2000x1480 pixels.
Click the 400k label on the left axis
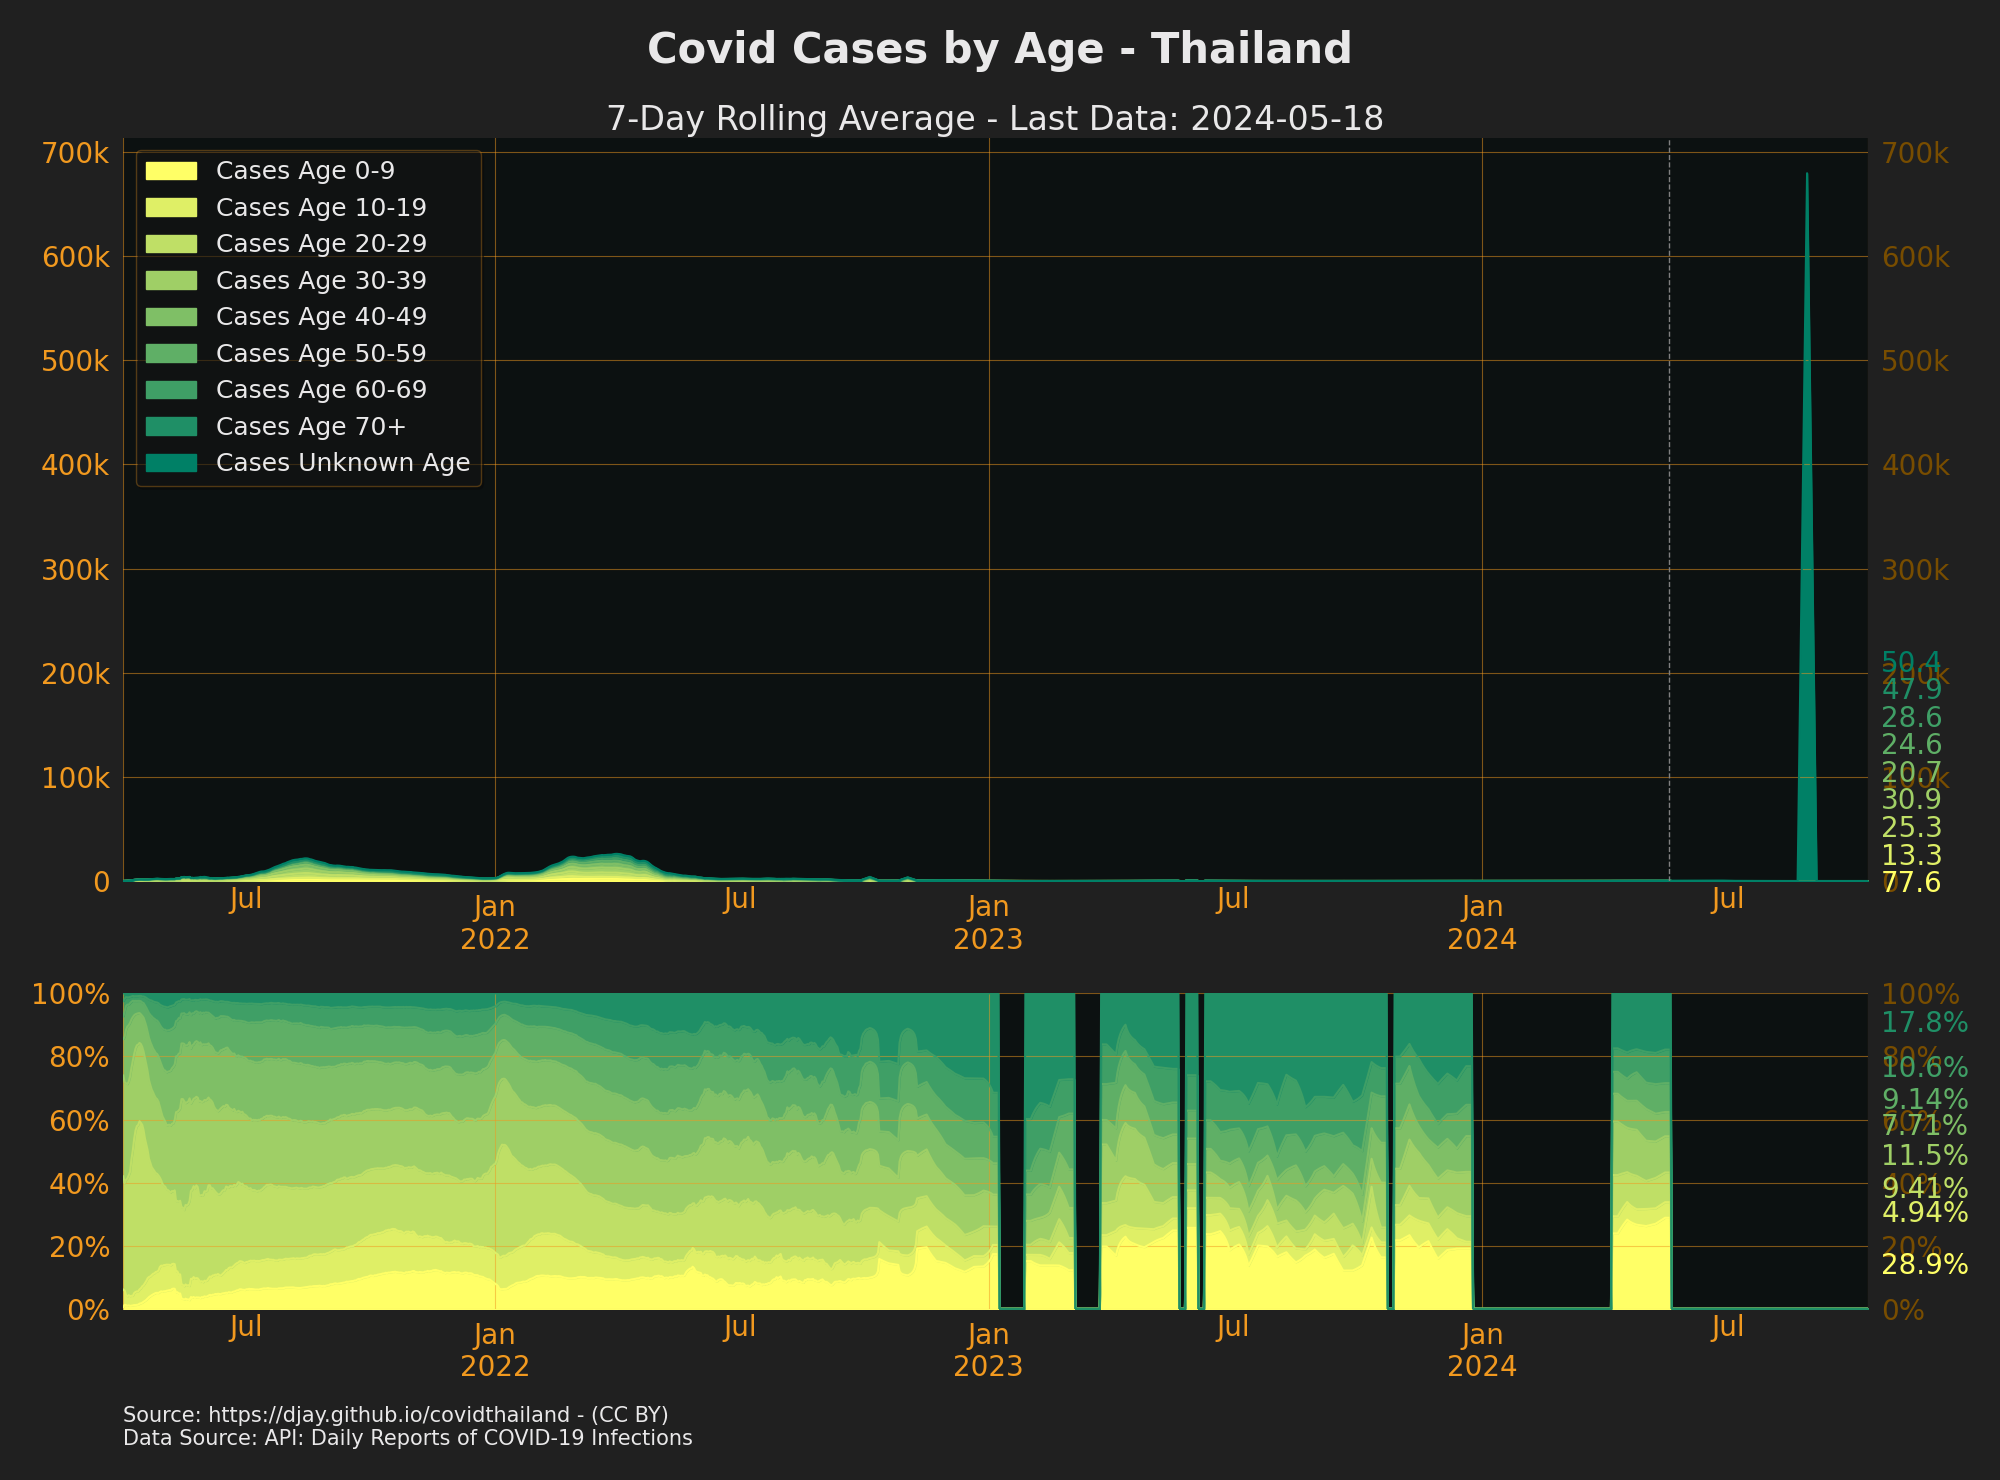pos(76,465)
